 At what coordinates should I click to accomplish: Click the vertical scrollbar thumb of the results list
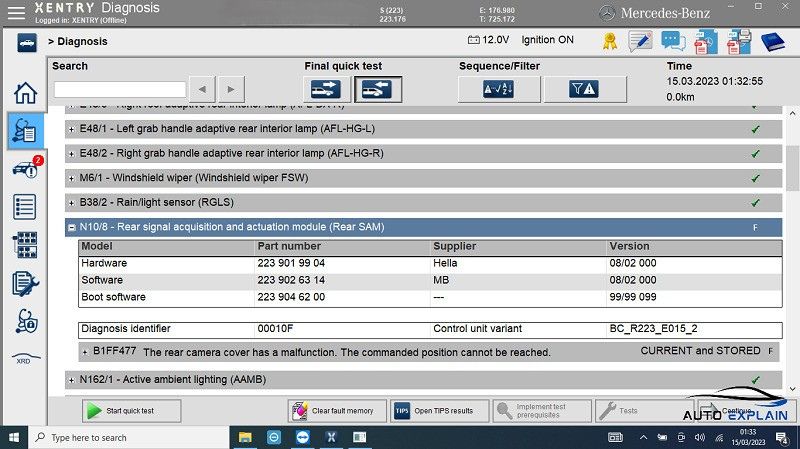[x=792, y=167]
